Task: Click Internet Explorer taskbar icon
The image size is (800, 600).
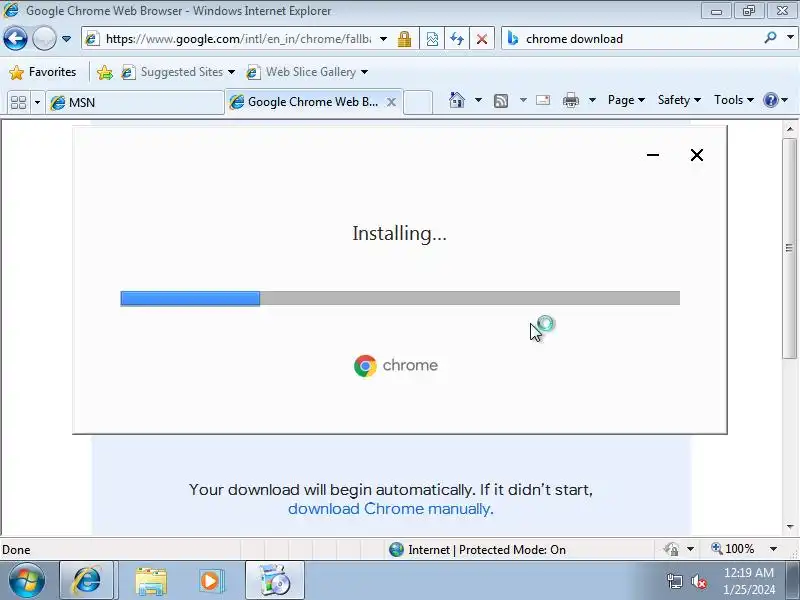Action: 86,580
